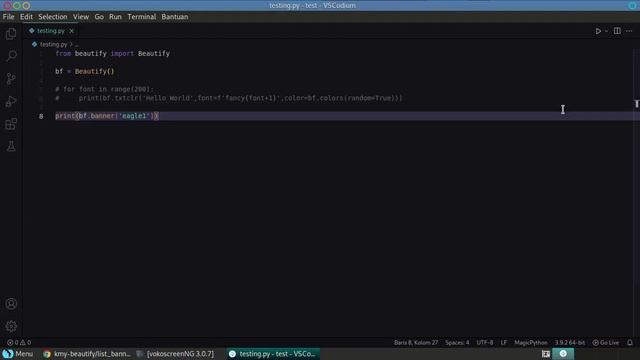640x360 pixels.
Task: Open the notifications bell icon
Action: click(x=630, y=343)
